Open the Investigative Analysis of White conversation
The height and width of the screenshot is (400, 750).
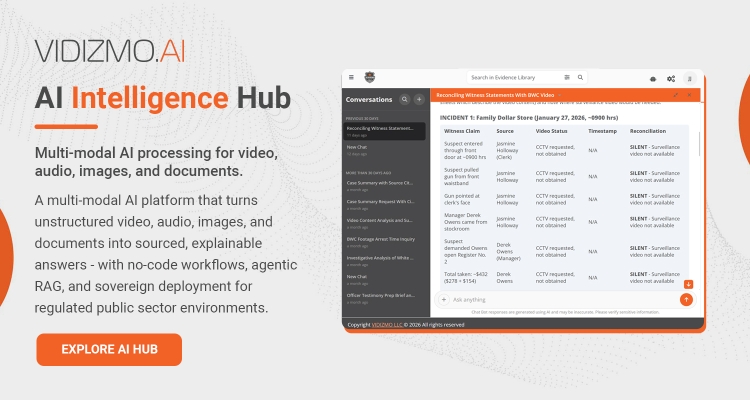384,260
